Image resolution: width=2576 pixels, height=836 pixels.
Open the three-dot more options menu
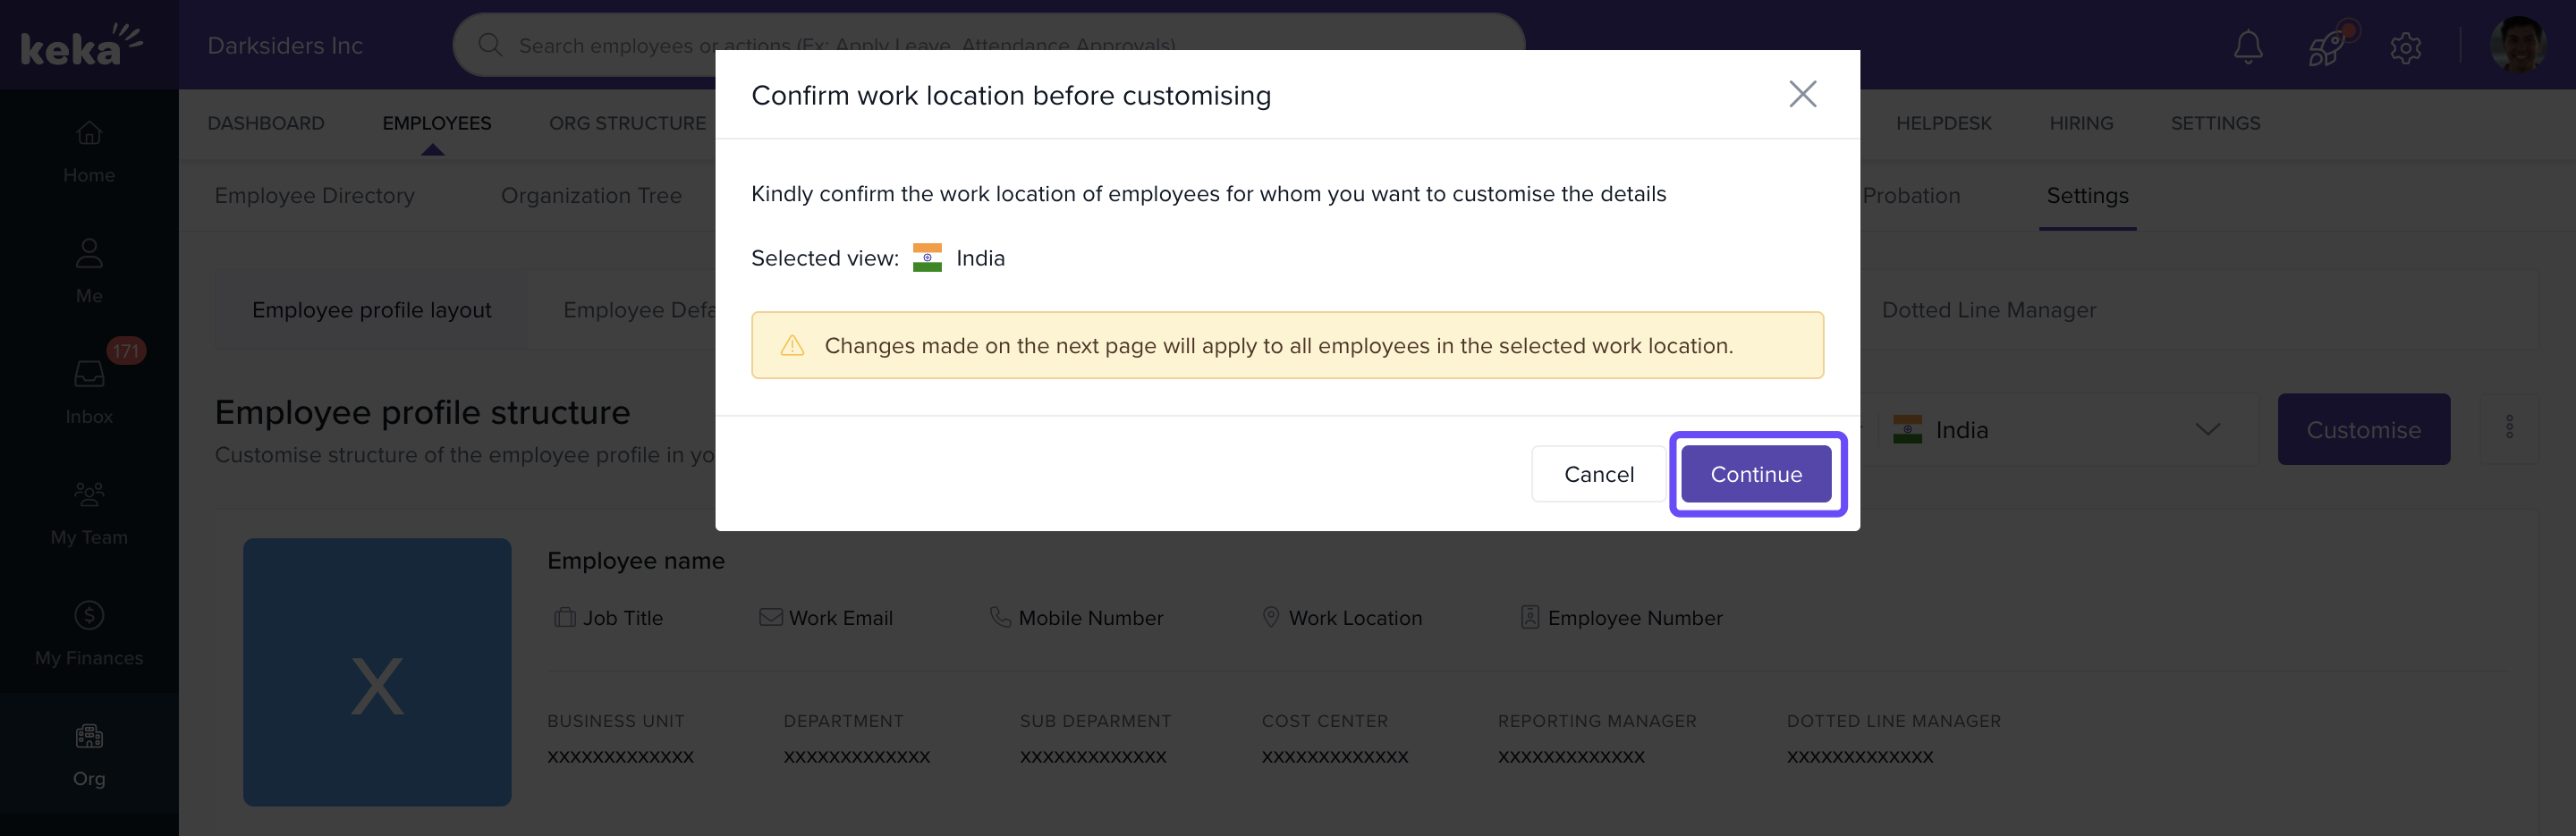pyautogui.click(x=2509, y=429)
